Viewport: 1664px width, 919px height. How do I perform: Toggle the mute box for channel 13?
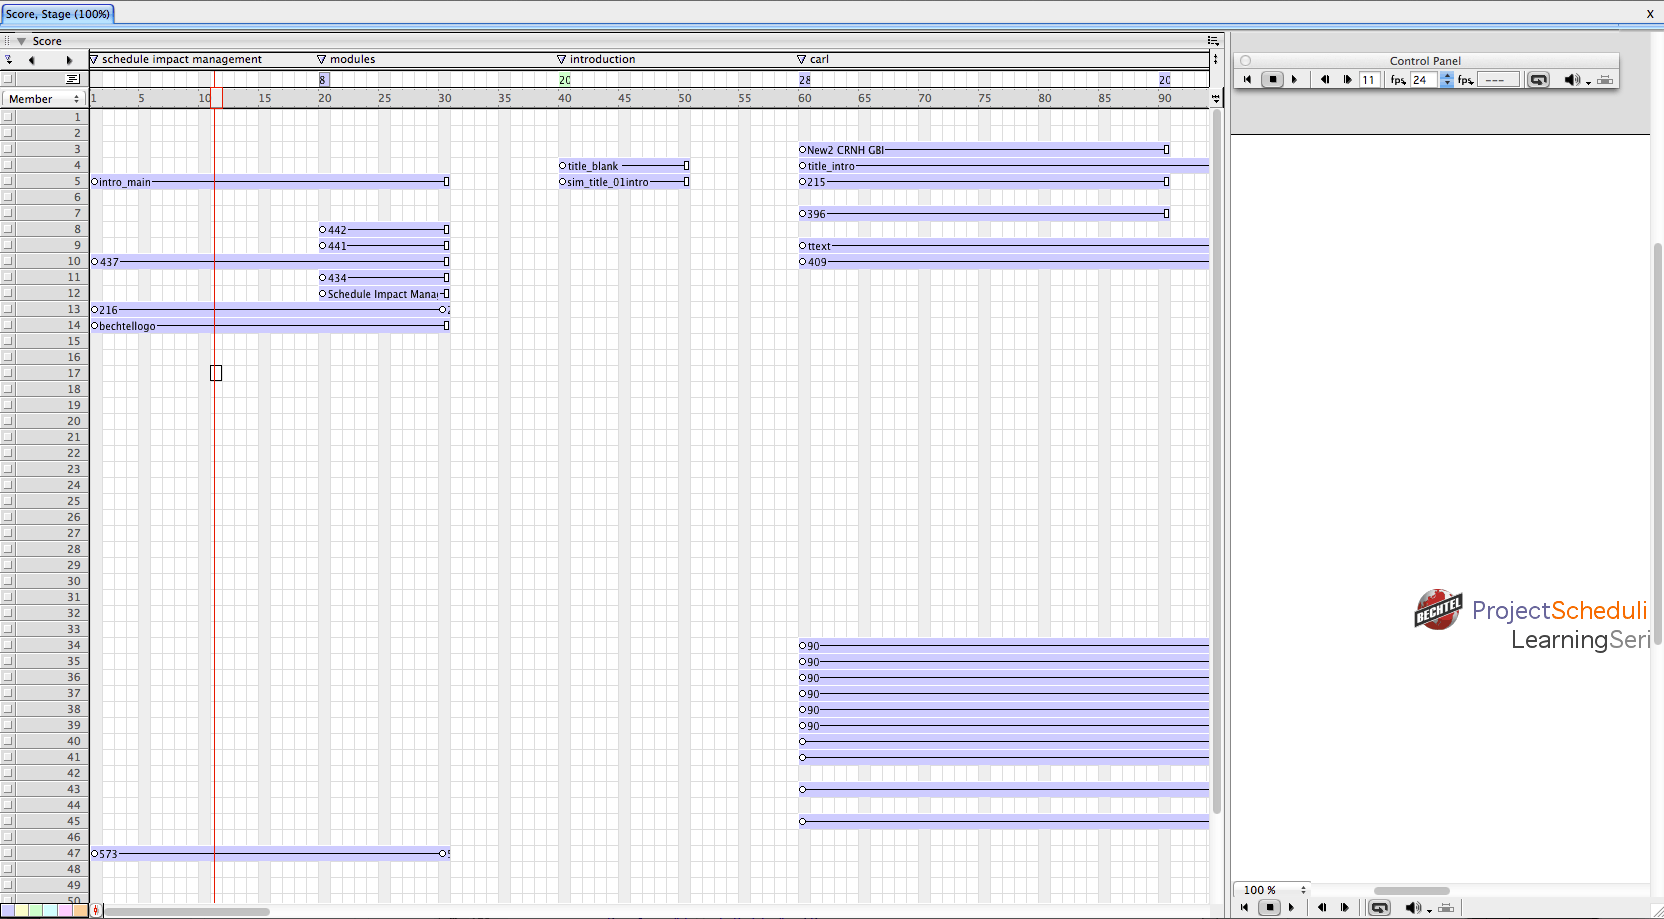click(x=8, y=309)
